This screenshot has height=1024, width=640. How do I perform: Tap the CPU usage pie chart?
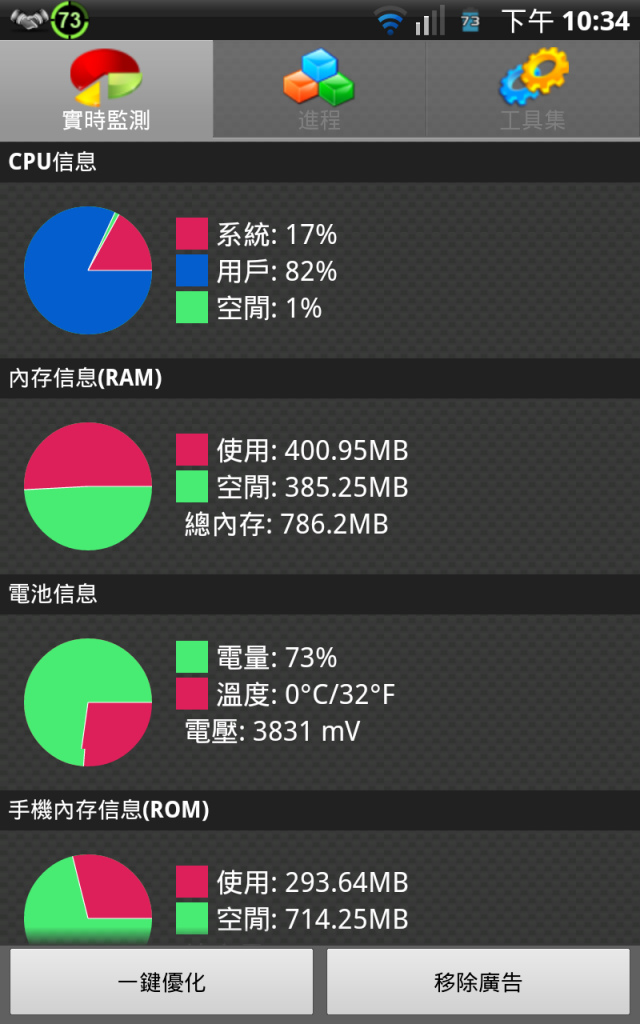pos(88,270)
